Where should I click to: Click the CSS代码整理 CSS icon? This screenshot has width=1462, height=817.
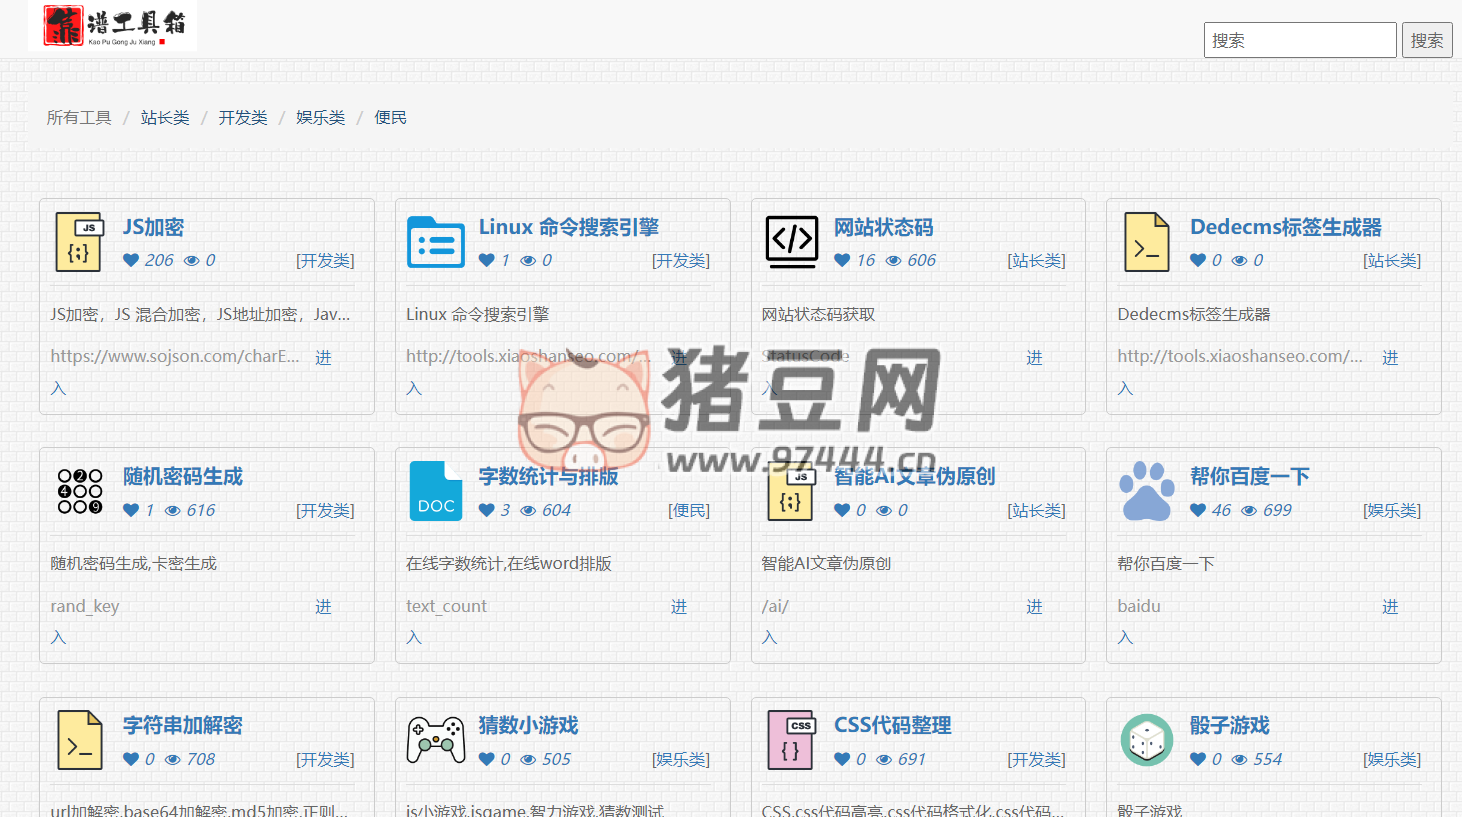point(791,740)
